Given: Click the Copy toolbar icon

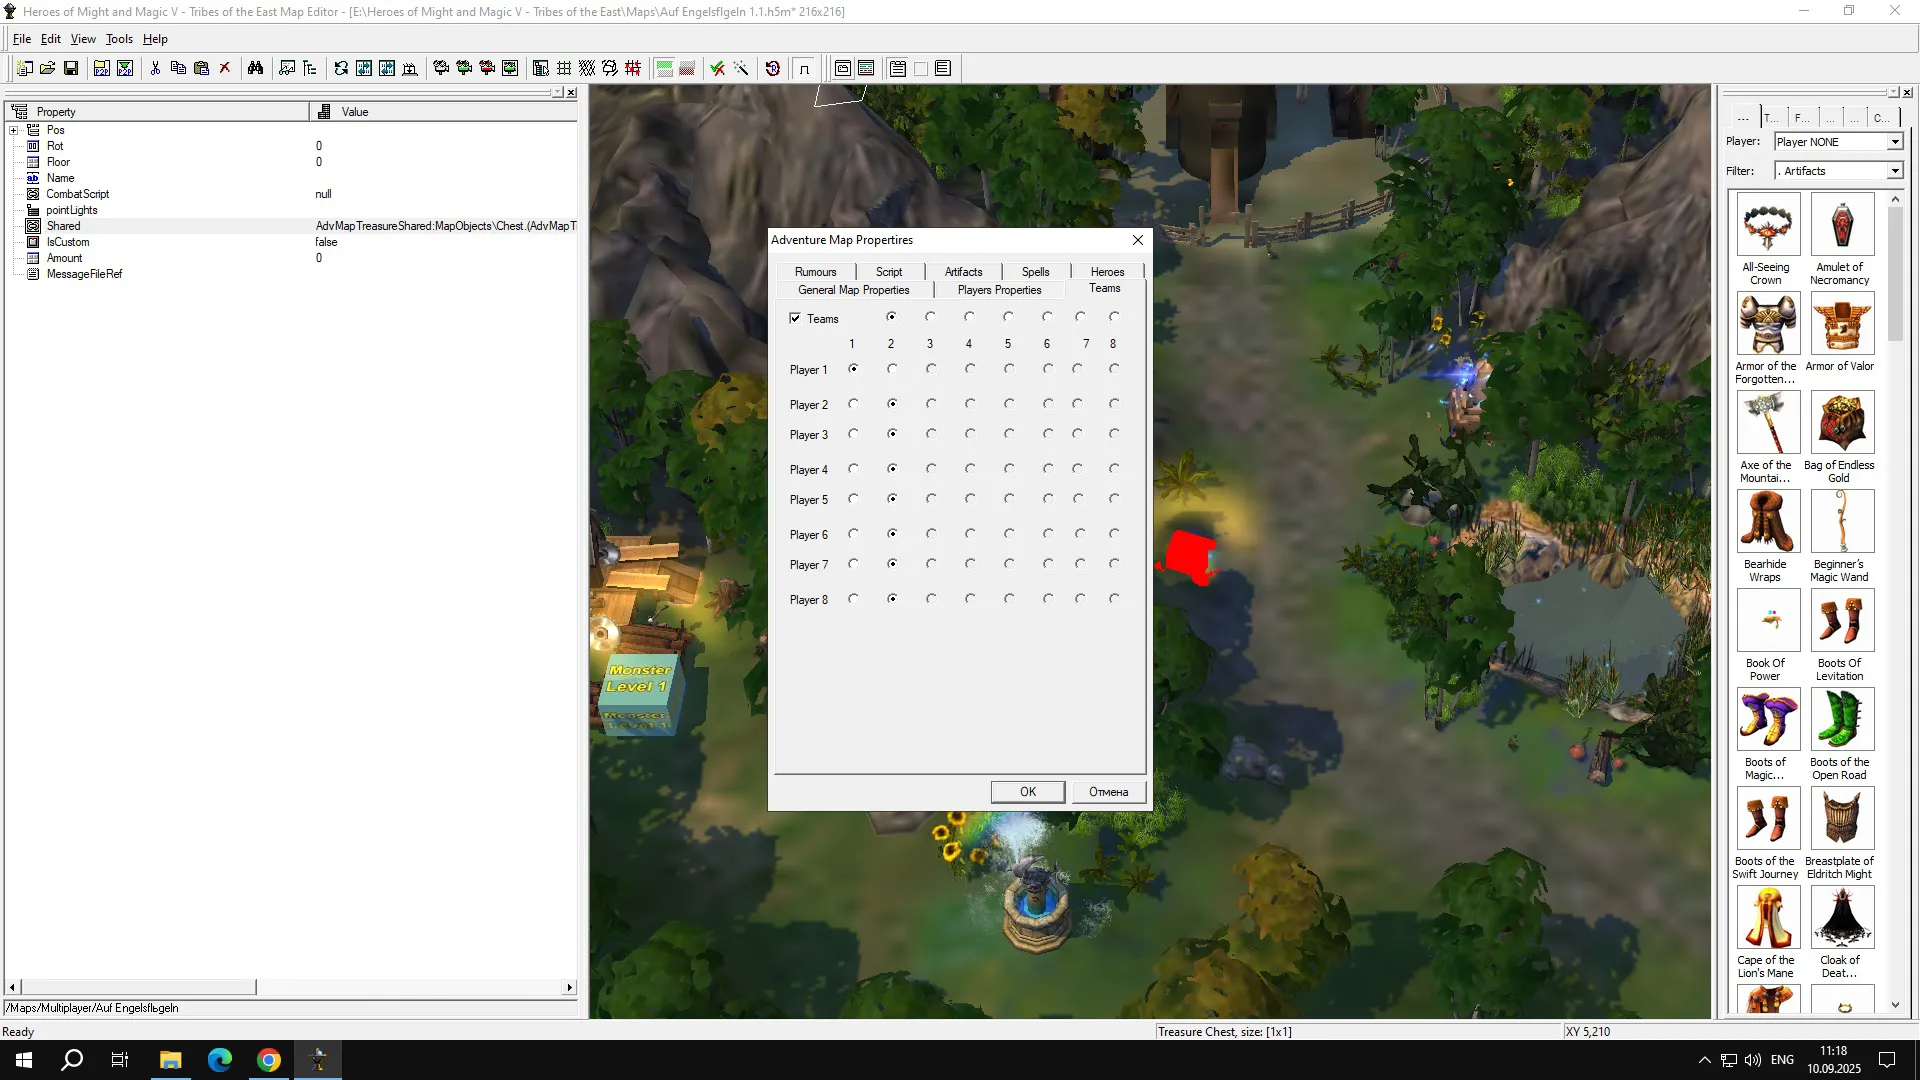Looking at the screenshot, I should pos(178,68).
